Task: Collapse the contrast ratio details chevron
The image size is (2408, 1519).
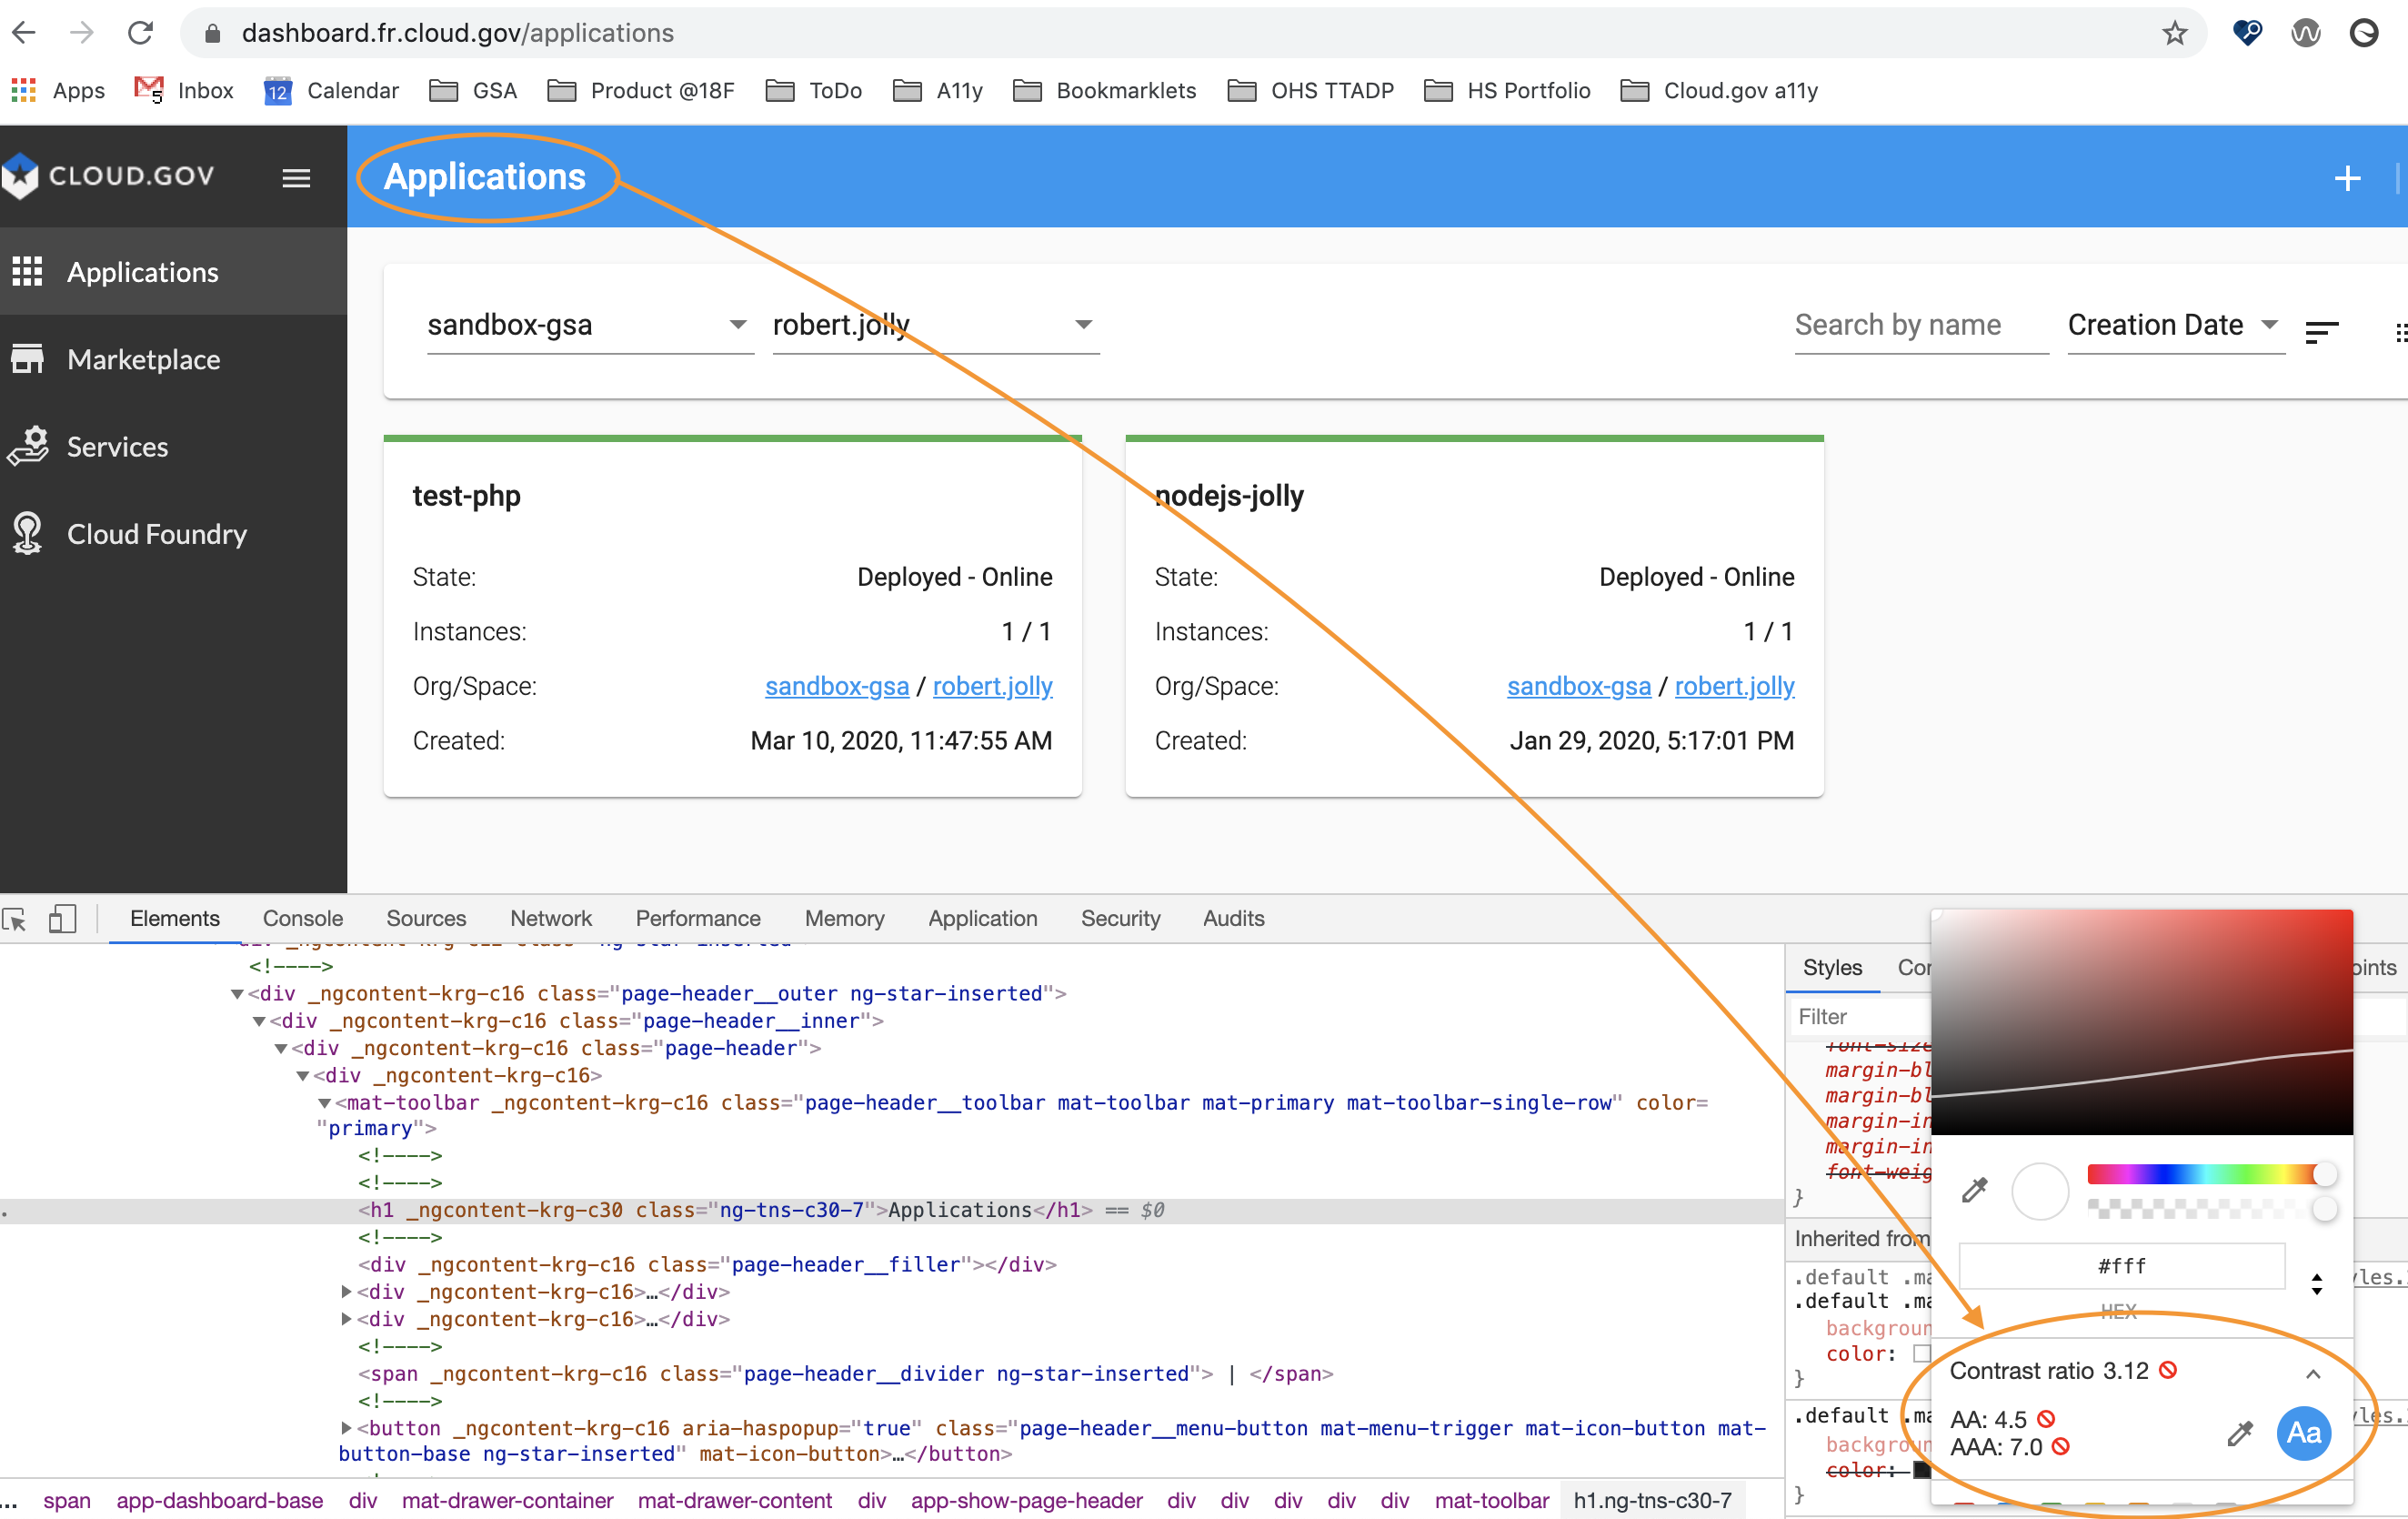Action: click(x=2312, y=1374)
